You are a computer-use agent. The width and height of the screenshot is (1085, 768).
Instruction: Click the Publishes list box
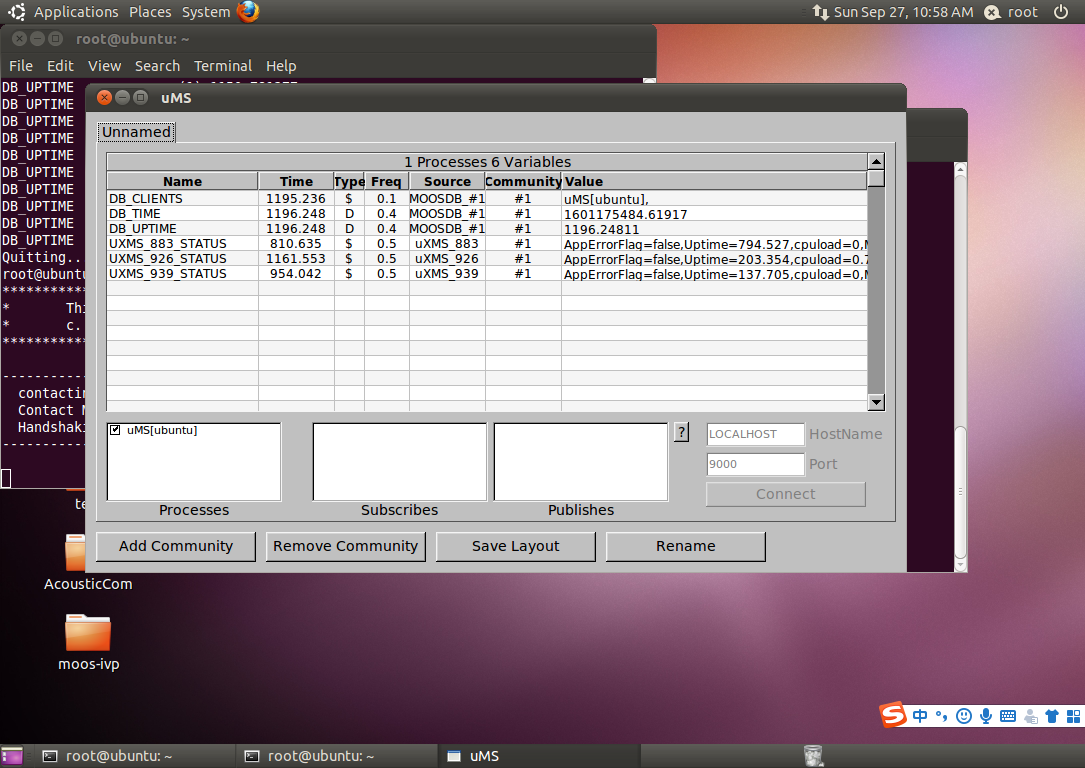[x=581, y=461]
